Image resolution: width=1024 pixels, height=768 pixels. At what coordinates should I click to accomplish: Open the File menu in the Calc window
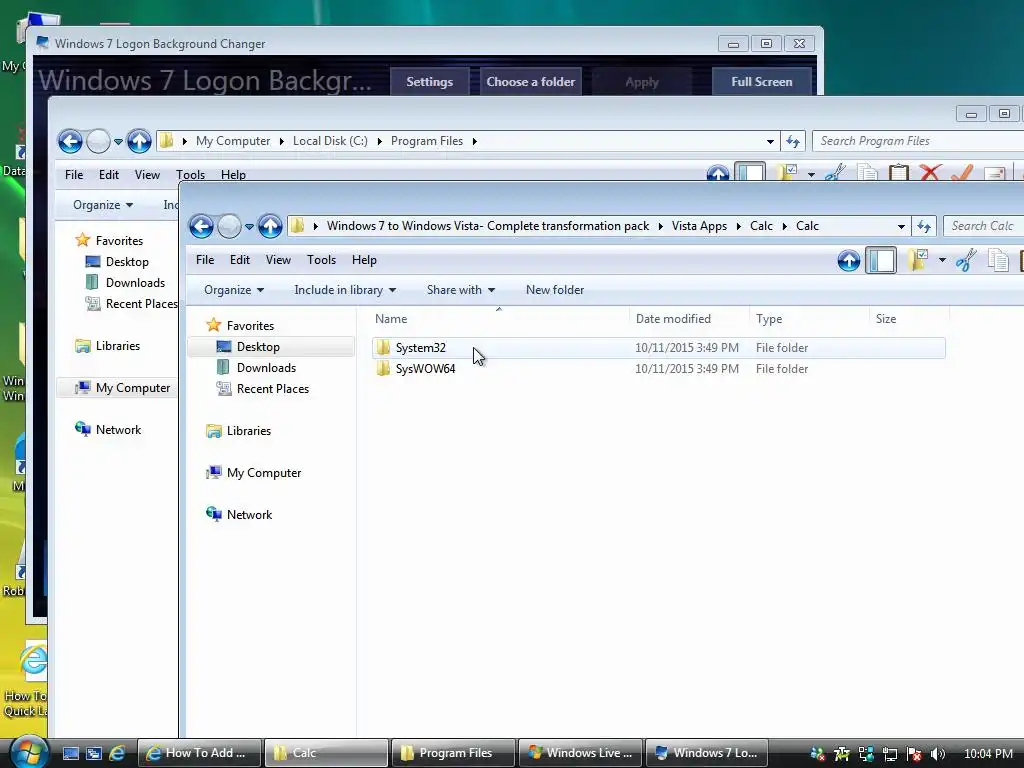pos(205,260)
